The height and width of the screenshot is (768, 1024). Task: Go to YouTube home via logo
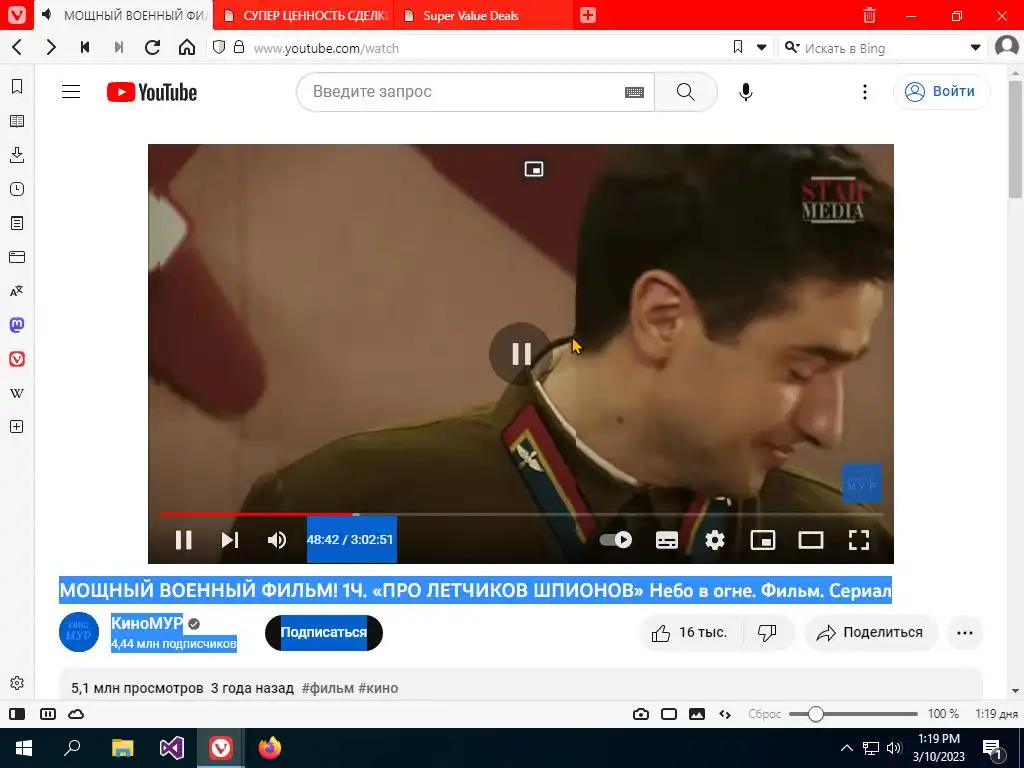[152, 92]
